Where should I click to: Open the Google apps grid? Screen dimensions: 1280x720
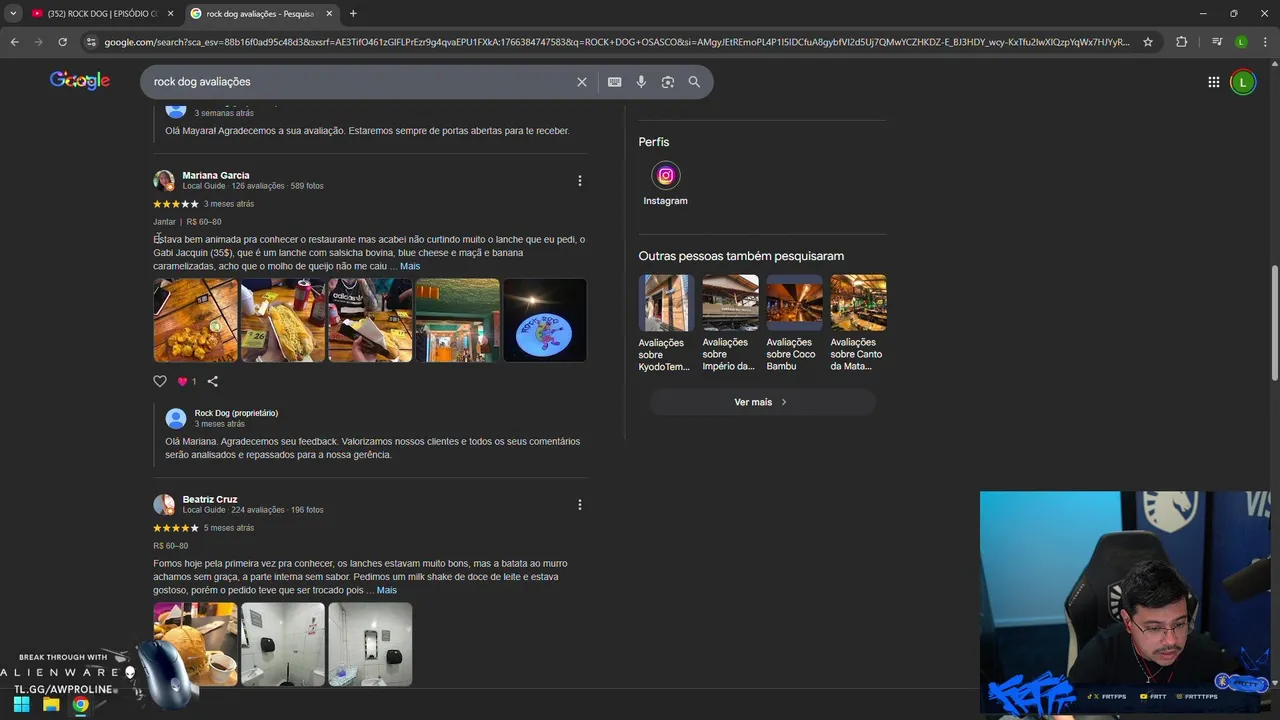click(1213, 82)
